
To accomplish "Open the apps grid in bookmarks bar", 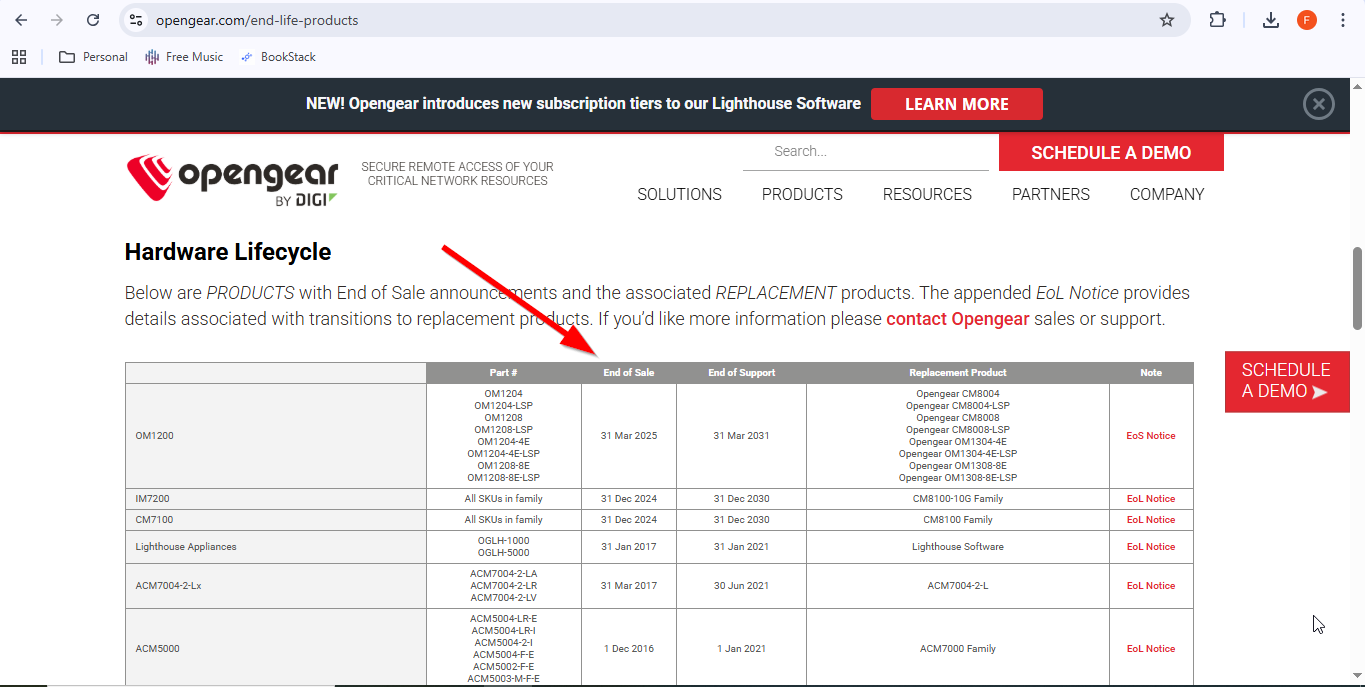I will [19, 57].
